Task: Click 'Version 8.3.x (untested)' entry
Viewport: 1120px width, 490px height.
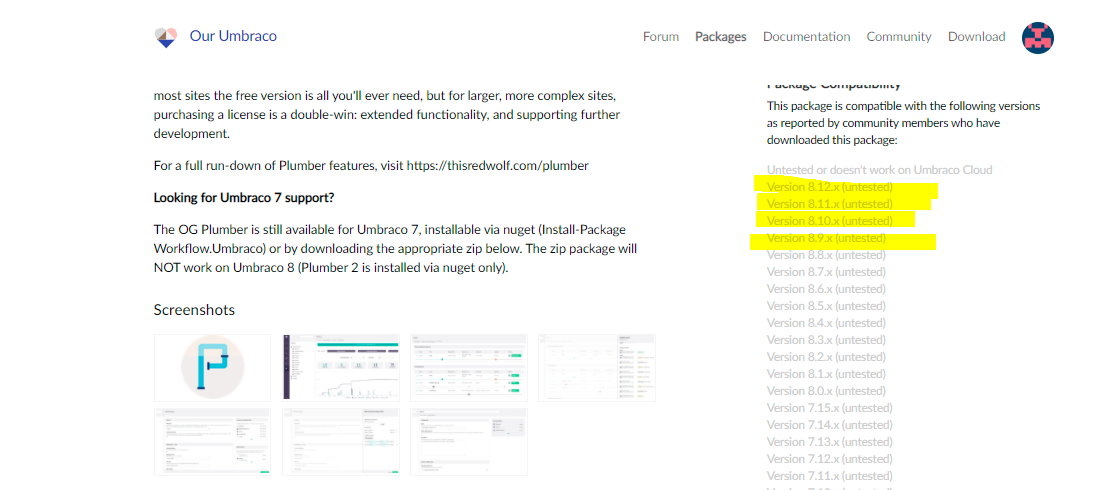Action: pyautogui.click(x=826, y=340)
